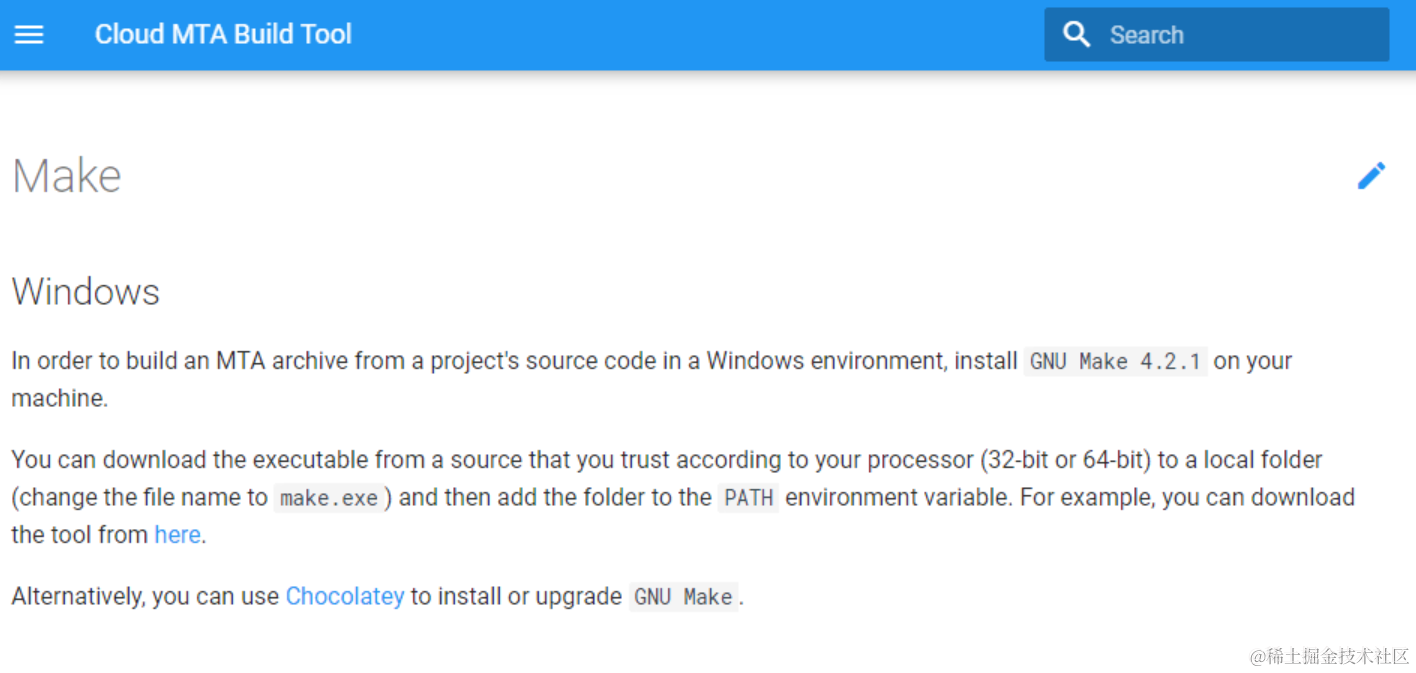Click the "GNU Make 4.2.1" code snippet

pyautogui.click(x=1116, y=362)
